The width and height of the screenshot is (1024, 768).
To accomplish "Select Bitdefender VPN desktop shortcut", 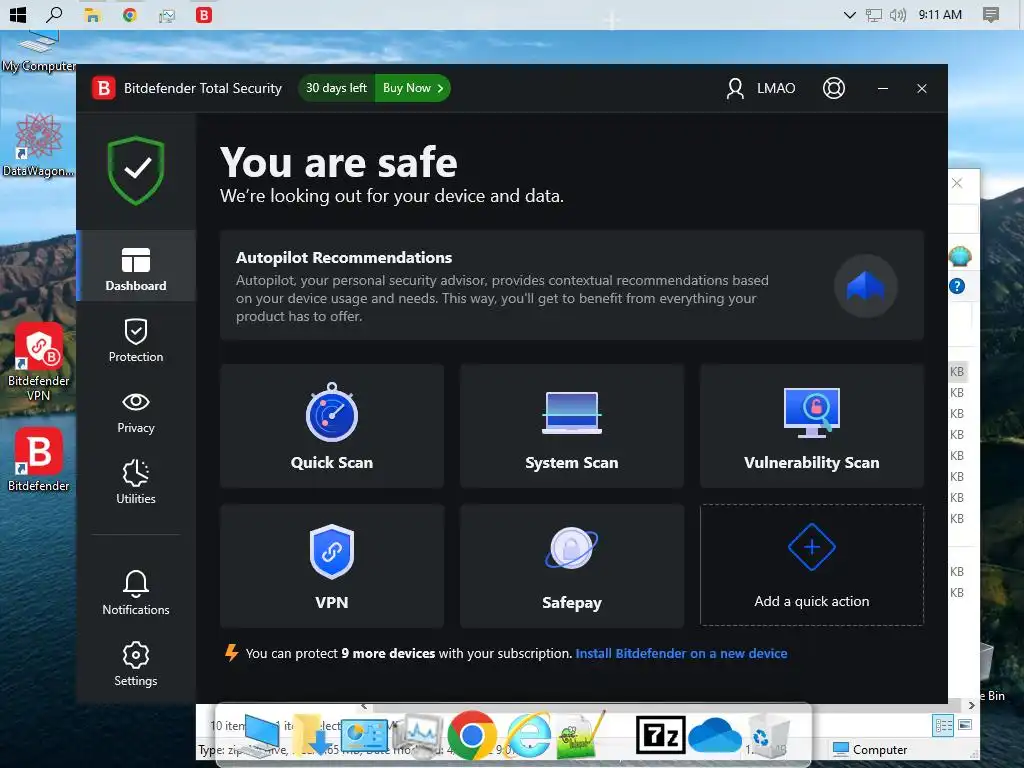I will coord(38,362).
